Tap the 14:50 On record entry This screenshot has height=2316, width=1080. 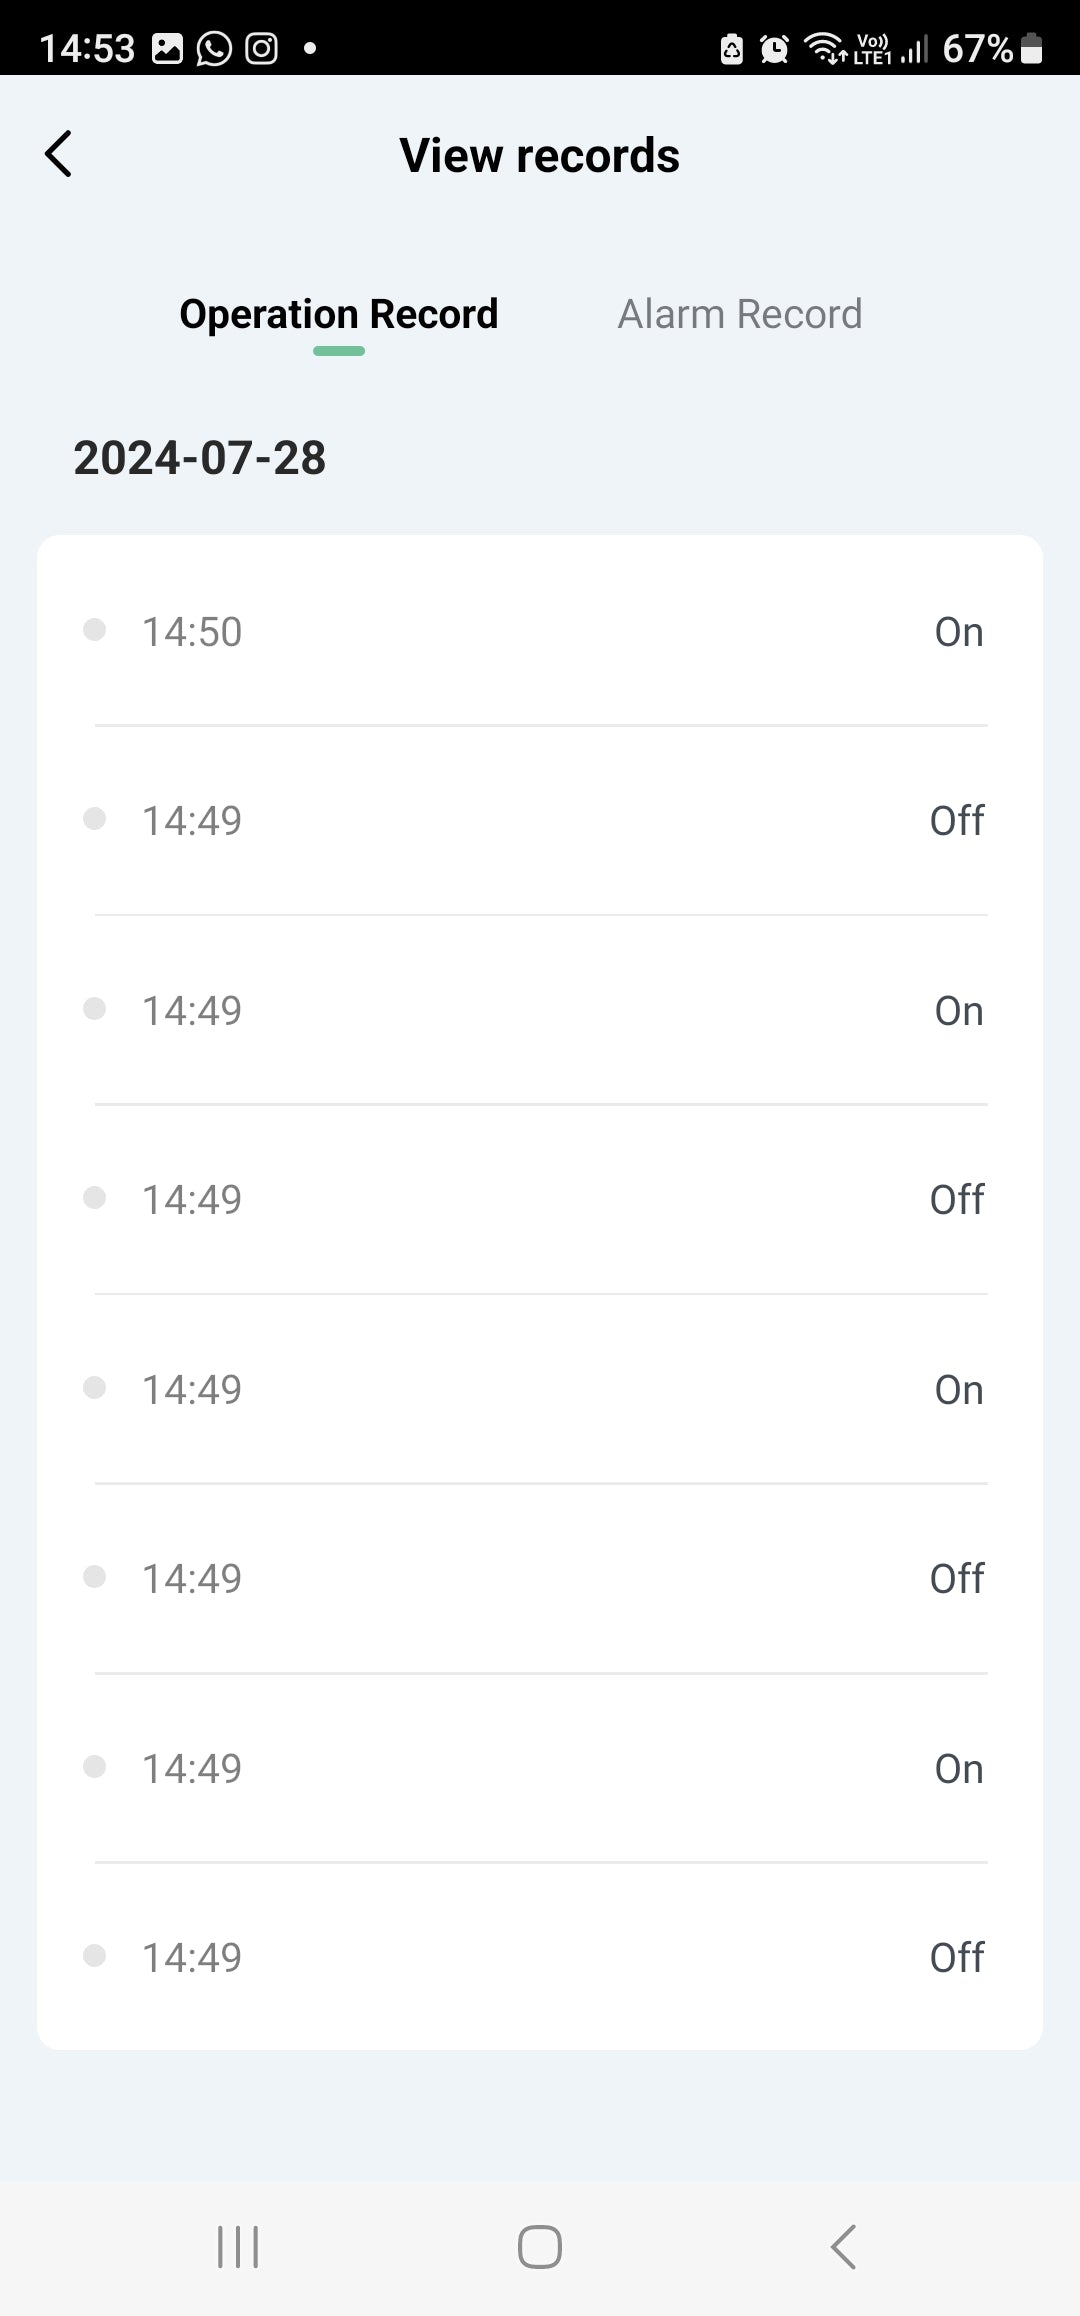click(x=540, y=632)
